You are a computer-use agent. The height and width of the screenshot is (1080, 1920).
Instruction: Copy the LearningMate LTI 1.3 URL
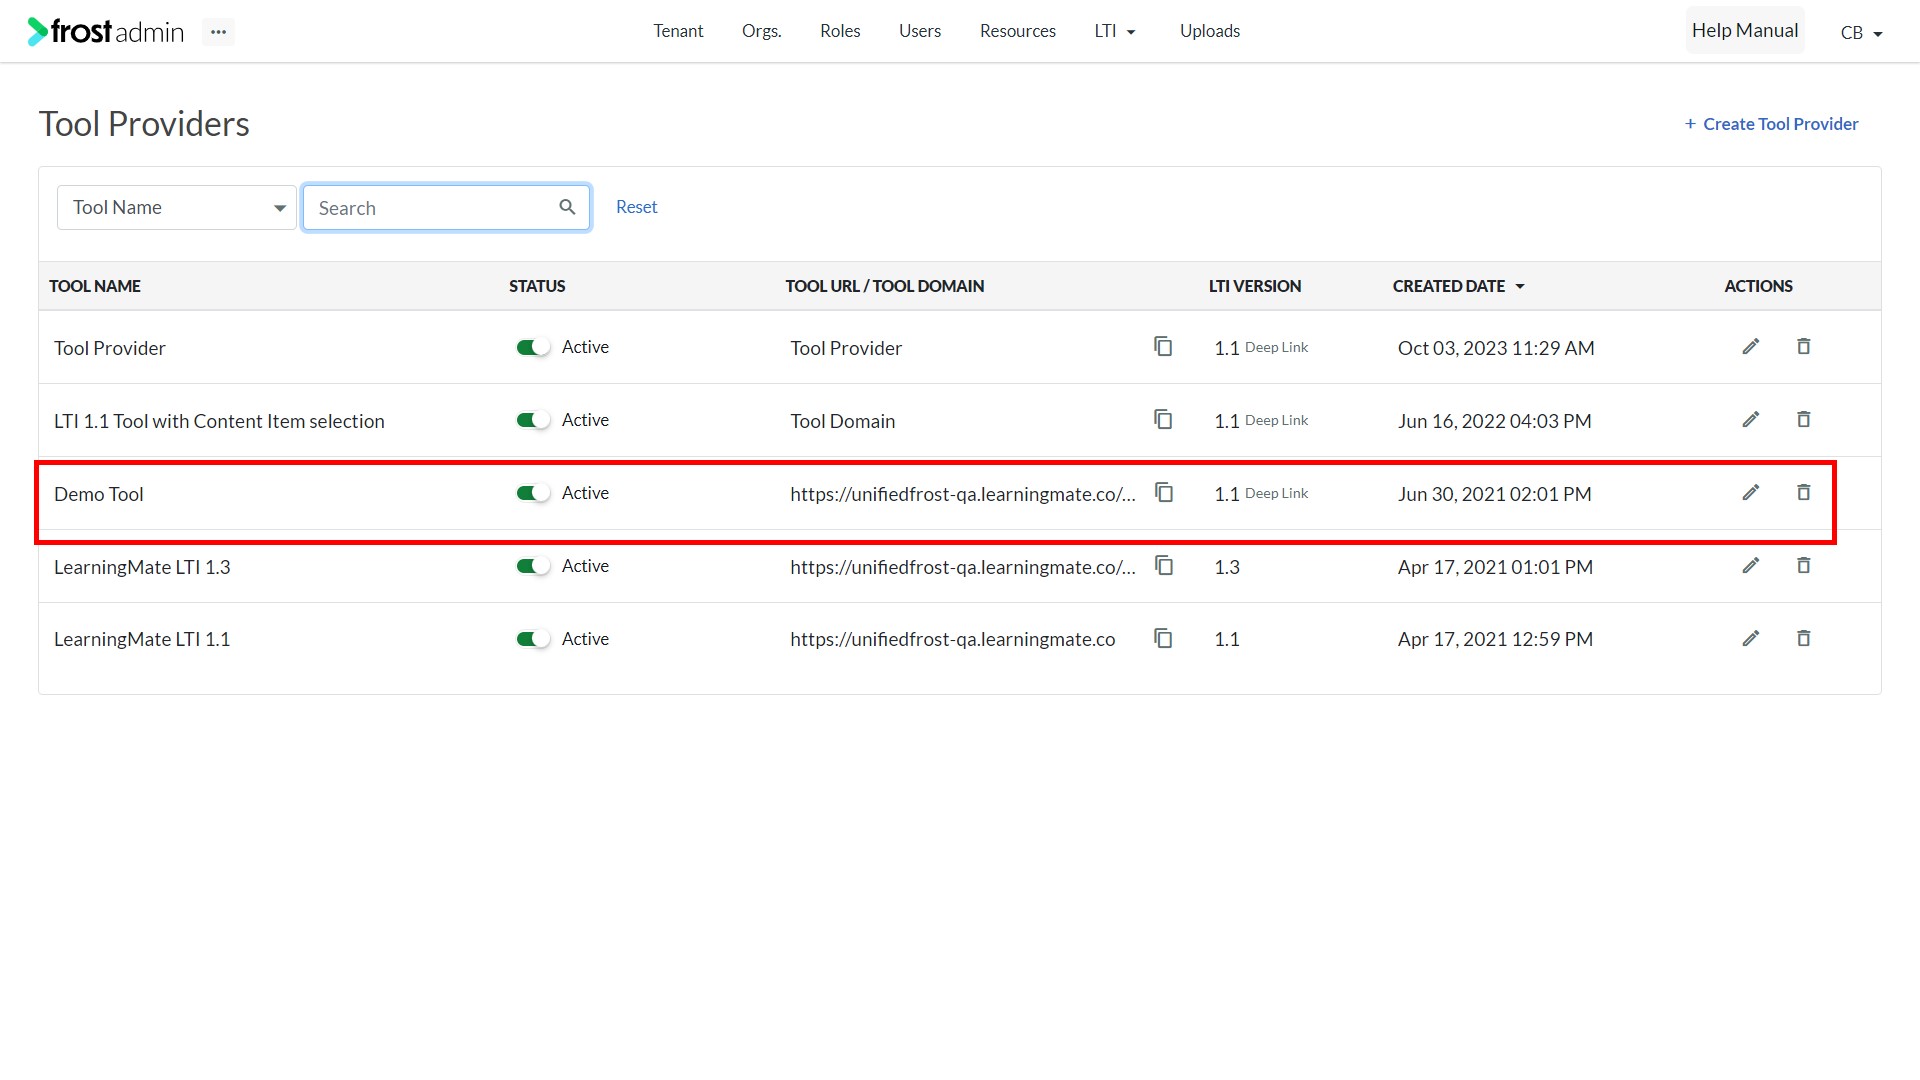[1164, 565]
